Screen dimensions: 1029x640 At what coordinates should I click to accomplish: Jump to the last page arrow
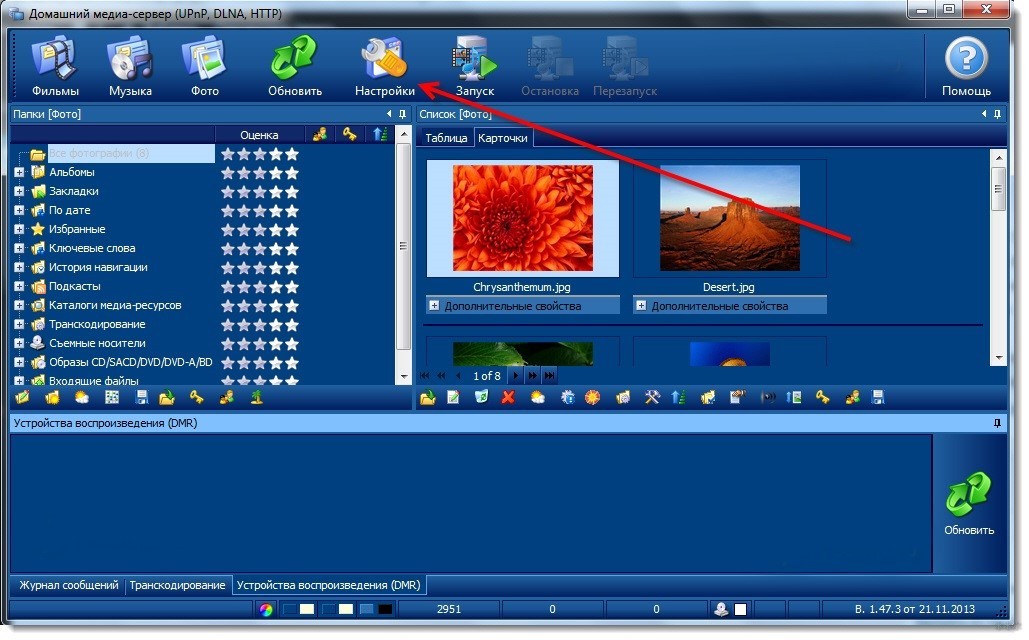[x=549, y=376]
